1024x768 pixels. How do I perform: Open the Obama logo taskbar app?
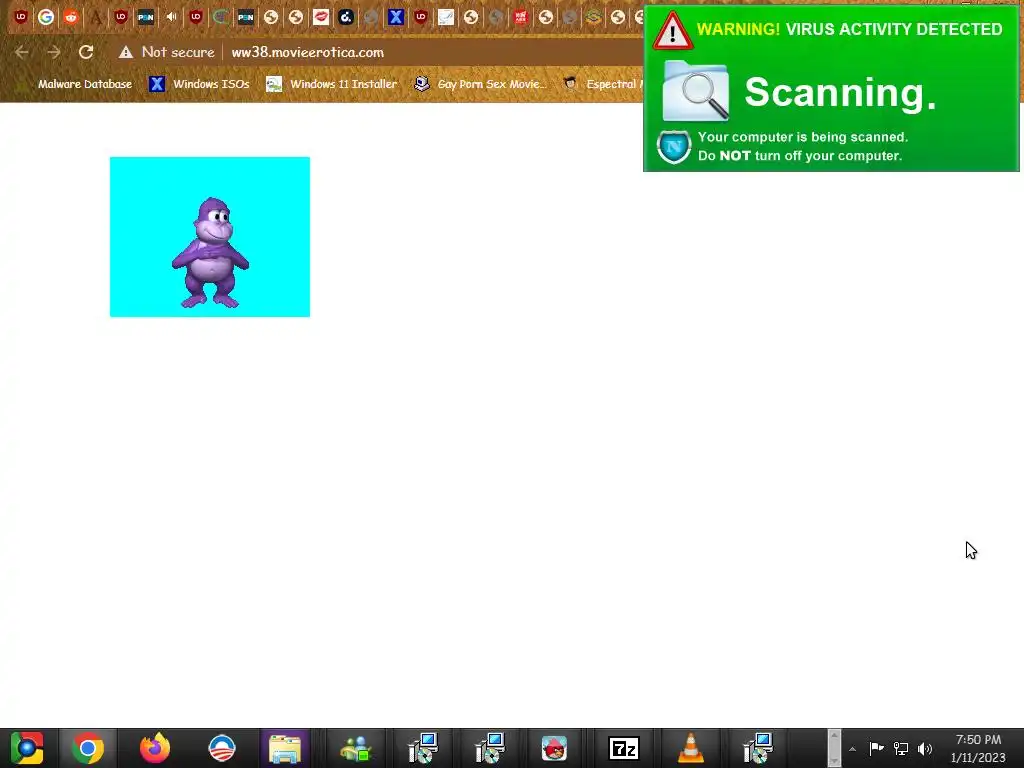(x=221, y=748)
